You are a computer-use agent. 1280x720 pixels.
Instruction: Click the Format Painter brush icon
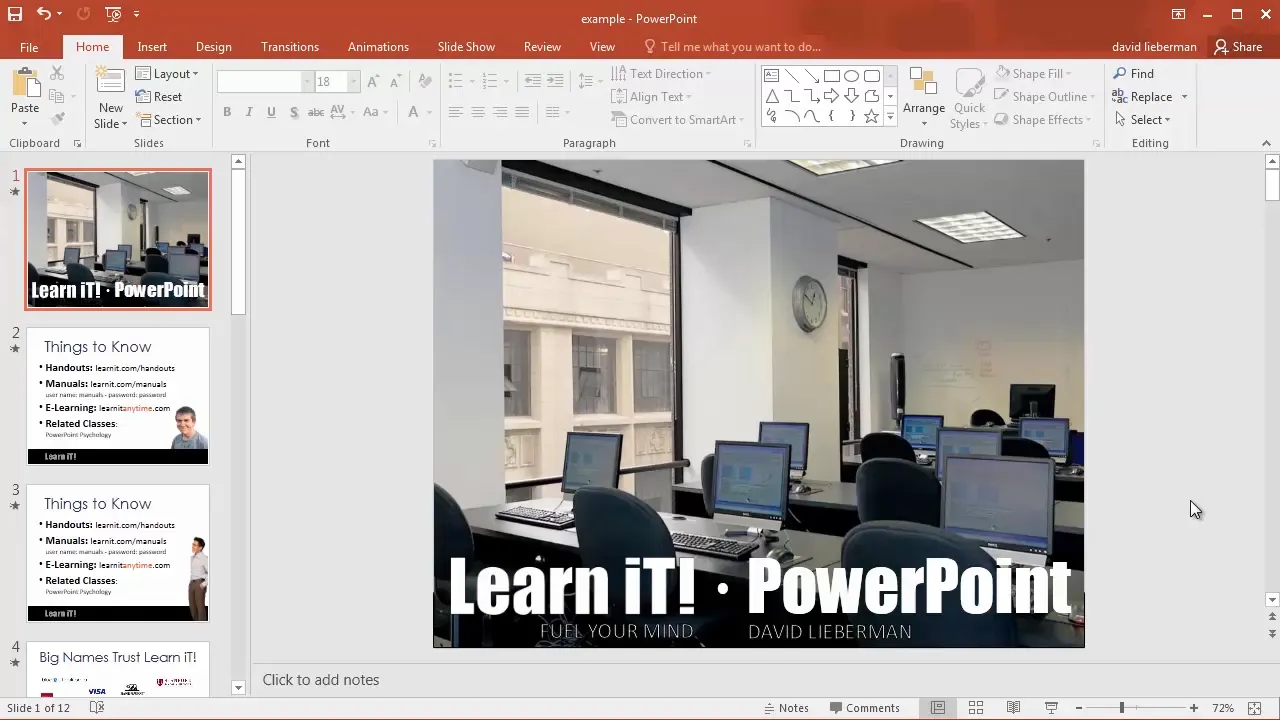57,119
